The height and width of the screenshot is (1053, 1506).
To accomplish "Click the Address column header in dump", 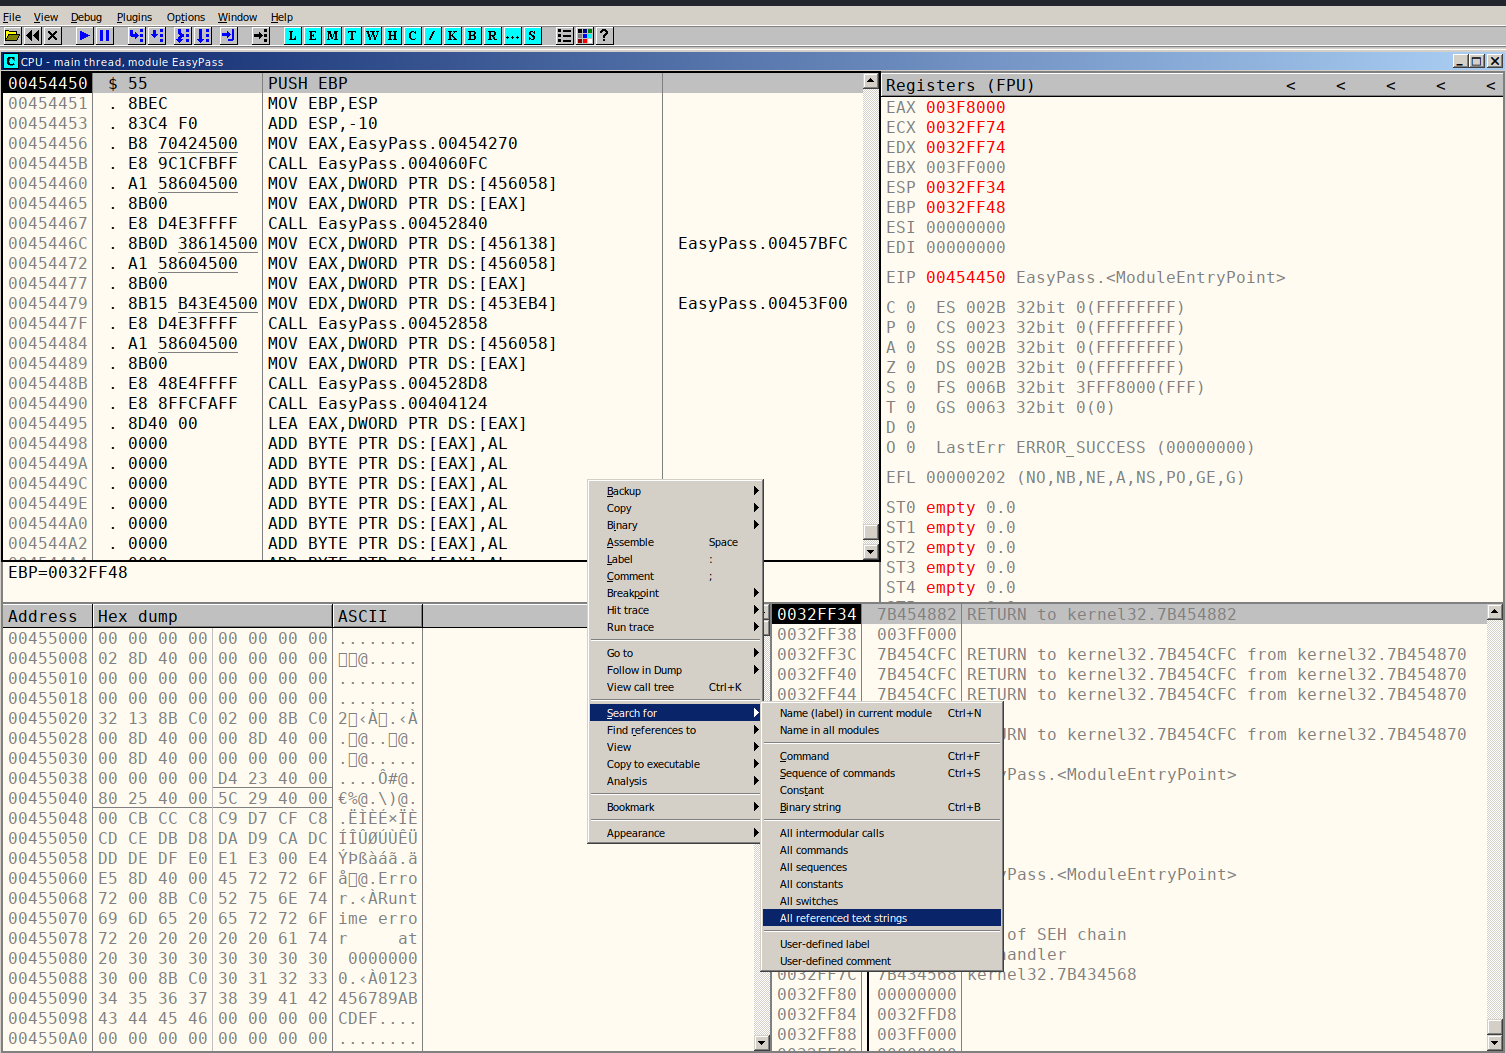I will [48, 616].
